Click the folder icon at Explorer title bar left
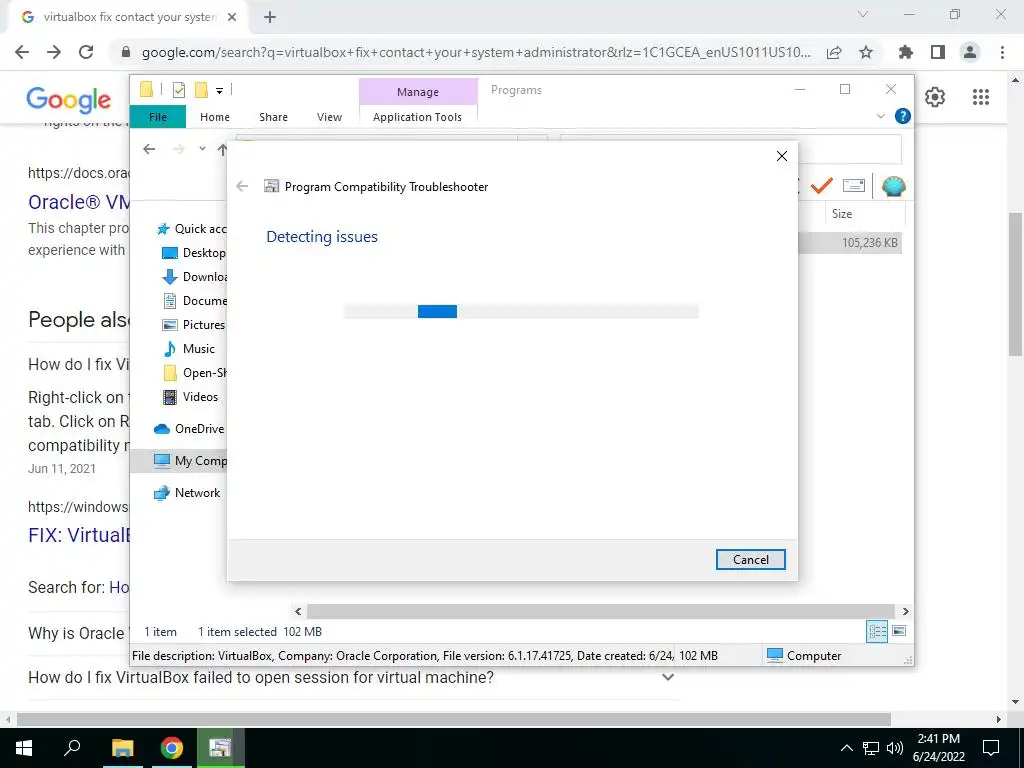The width and height of the screenshot is (1024, 768). click(146, 89)
